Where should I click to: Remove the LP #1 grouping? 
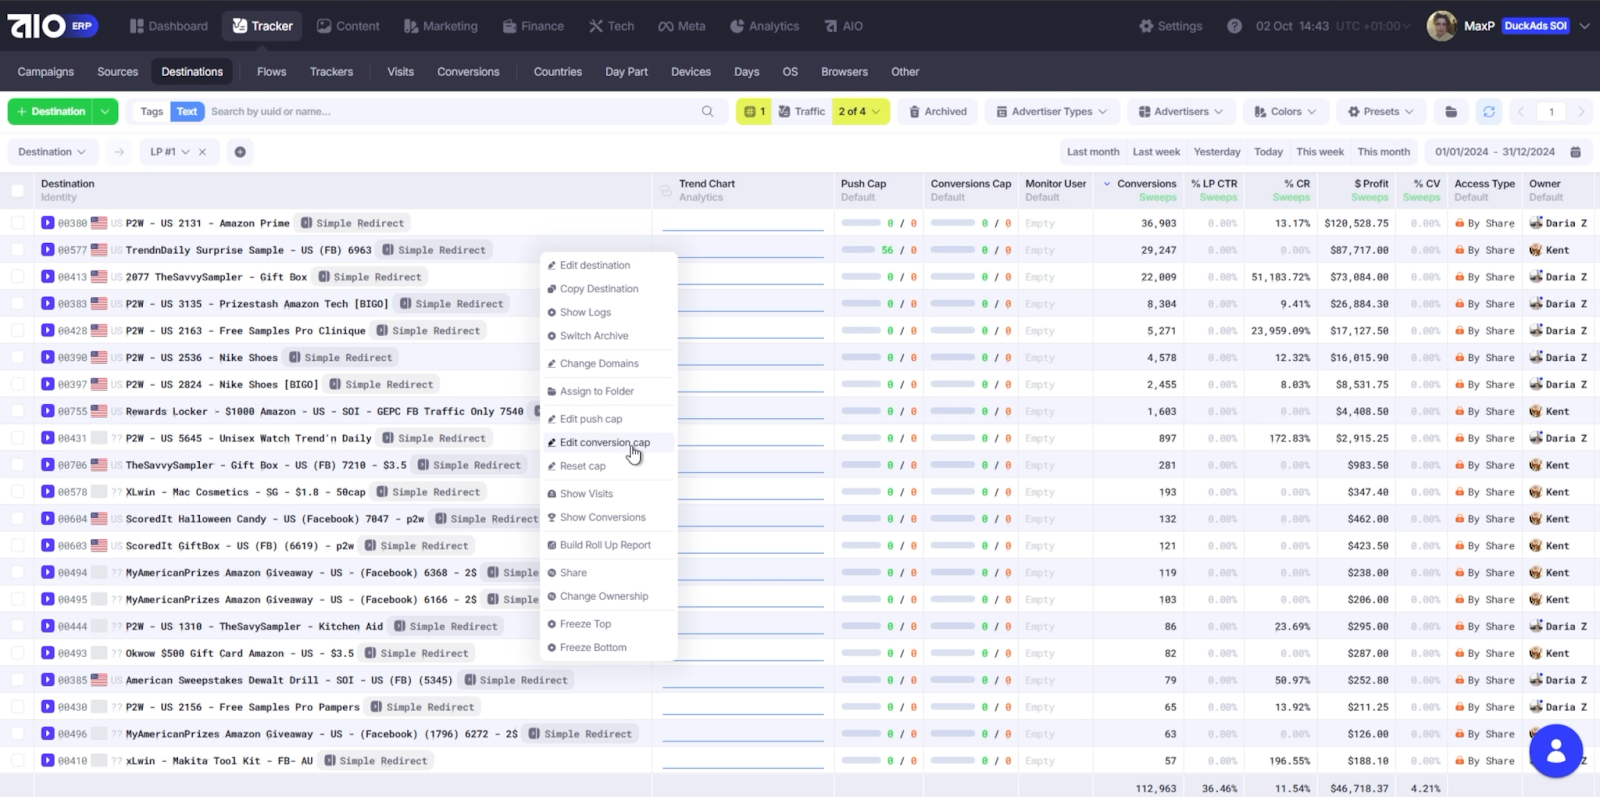202,152
